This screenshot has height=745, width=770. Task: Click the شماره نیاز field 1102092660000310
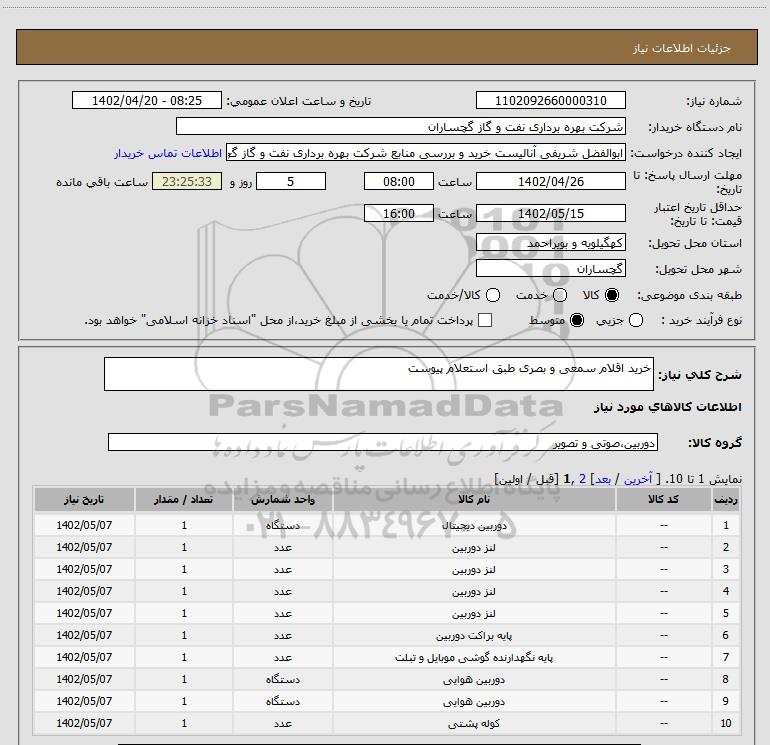point(550,100)
